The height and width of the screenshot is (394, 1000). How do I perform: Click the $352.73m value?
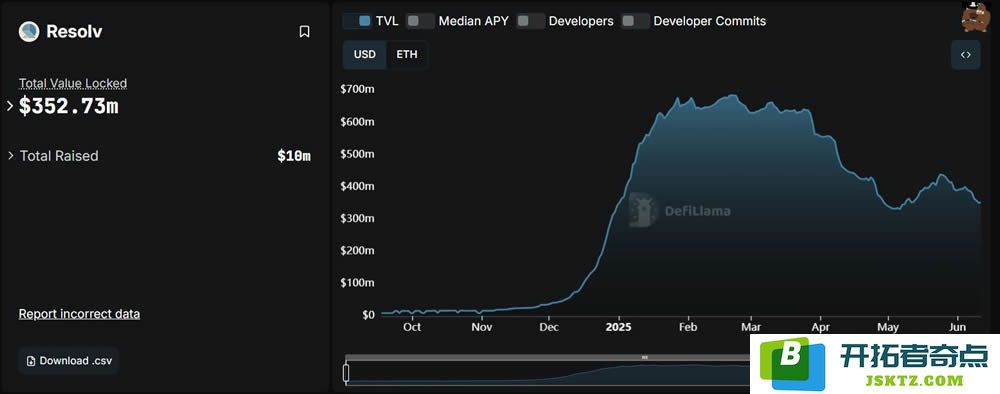[68, 106]
